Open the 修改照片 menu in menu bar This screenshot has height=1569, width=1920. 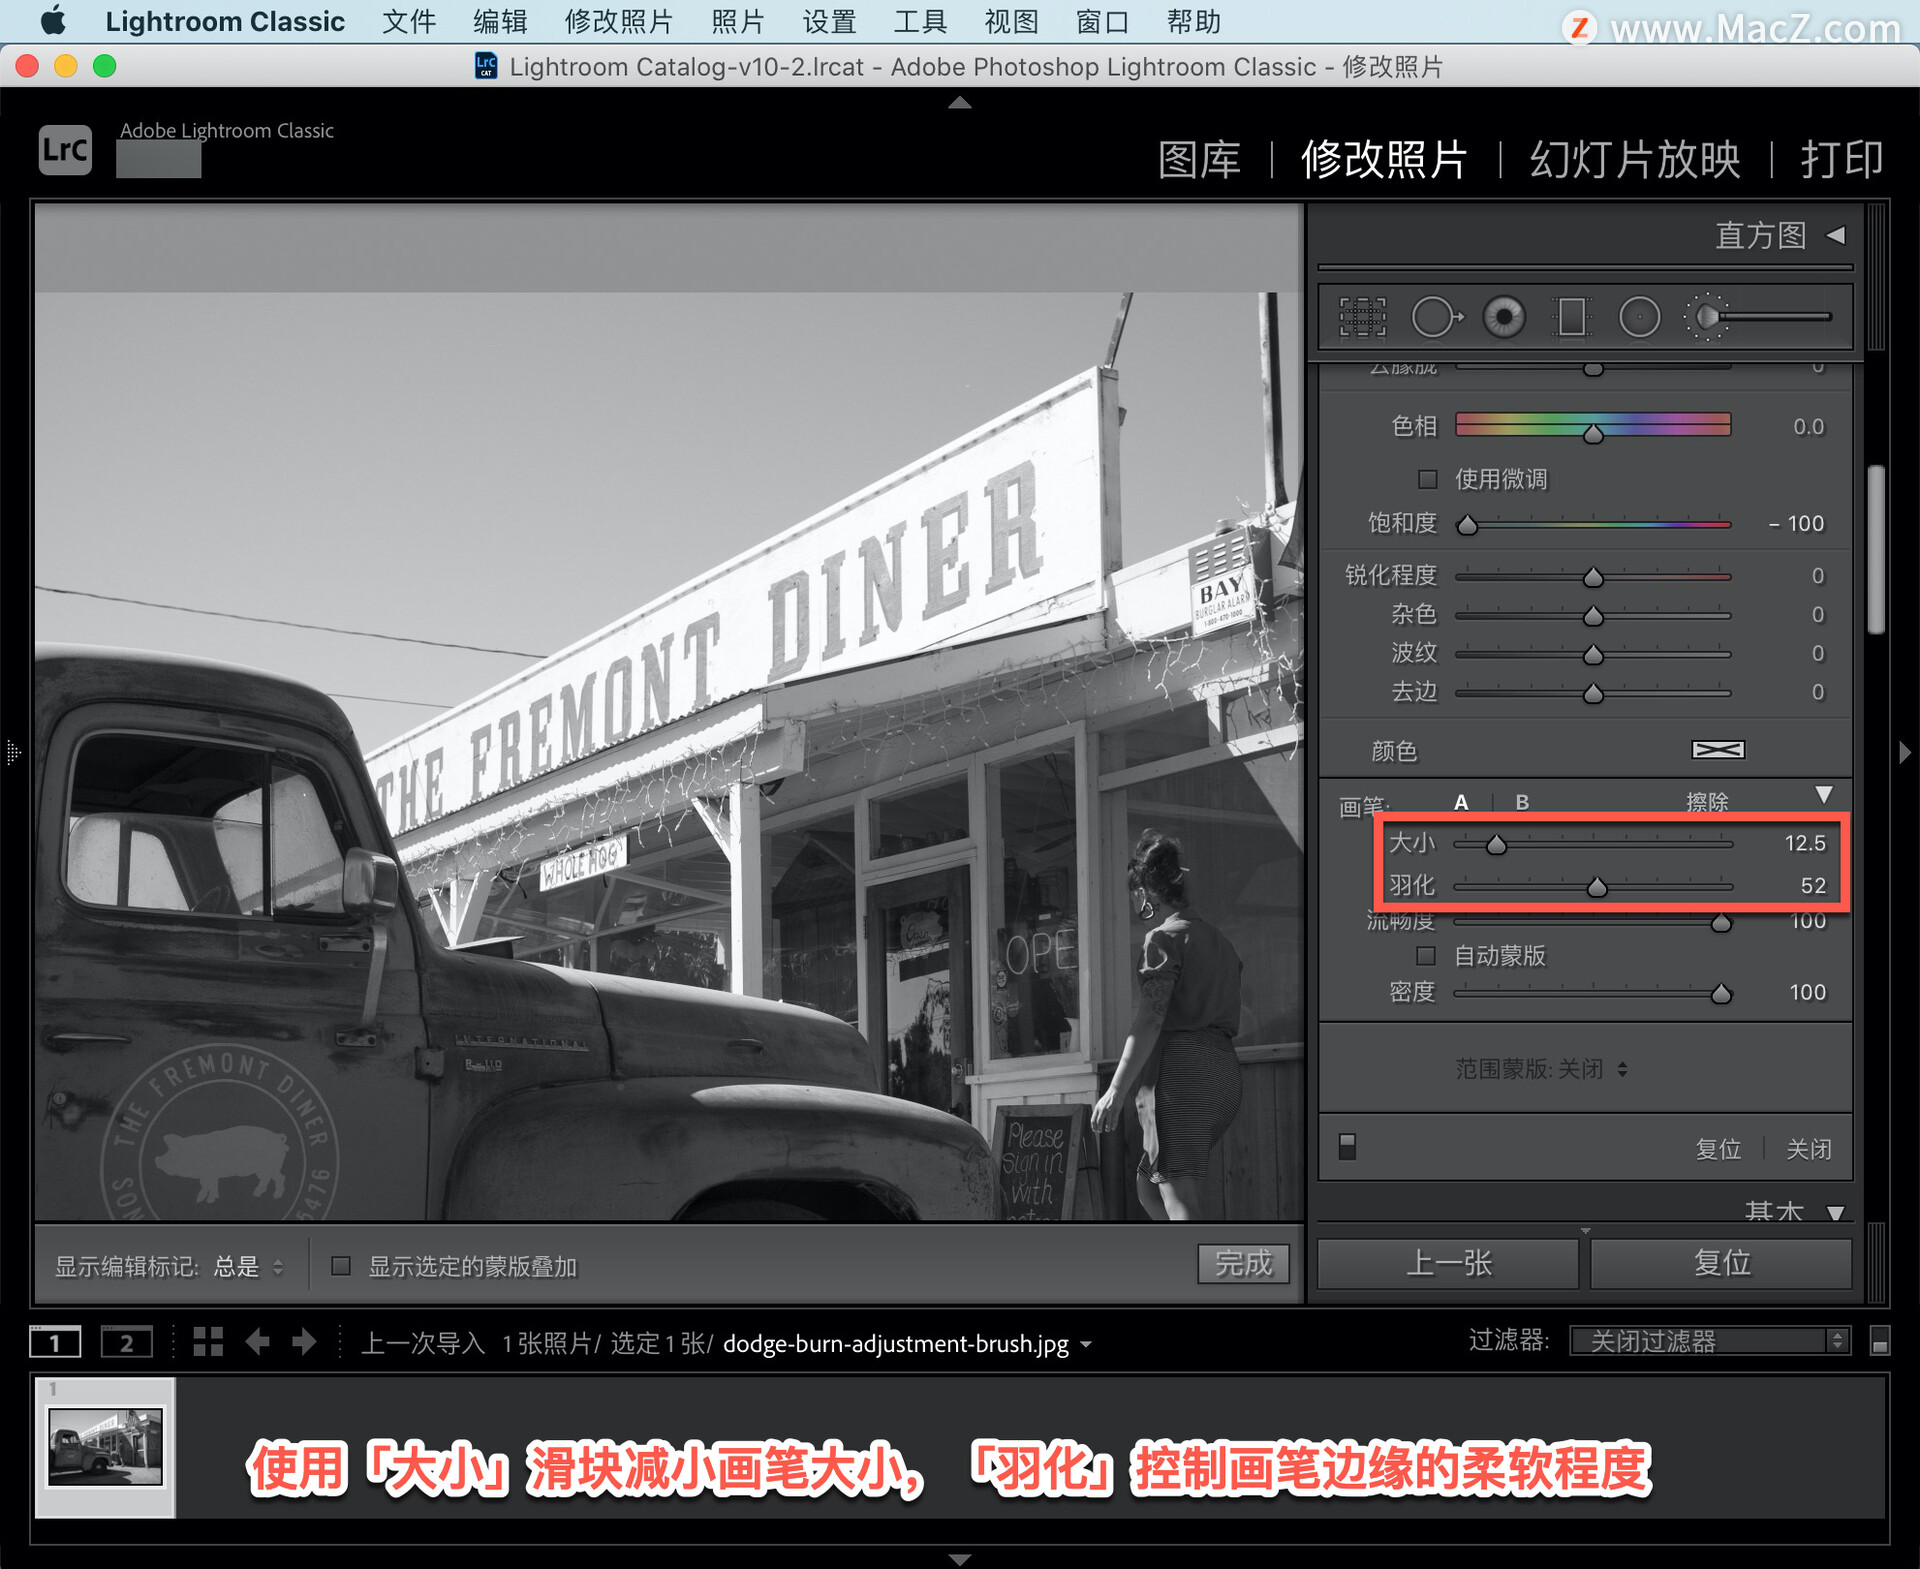pyautogui.click(x=619, y=21)
